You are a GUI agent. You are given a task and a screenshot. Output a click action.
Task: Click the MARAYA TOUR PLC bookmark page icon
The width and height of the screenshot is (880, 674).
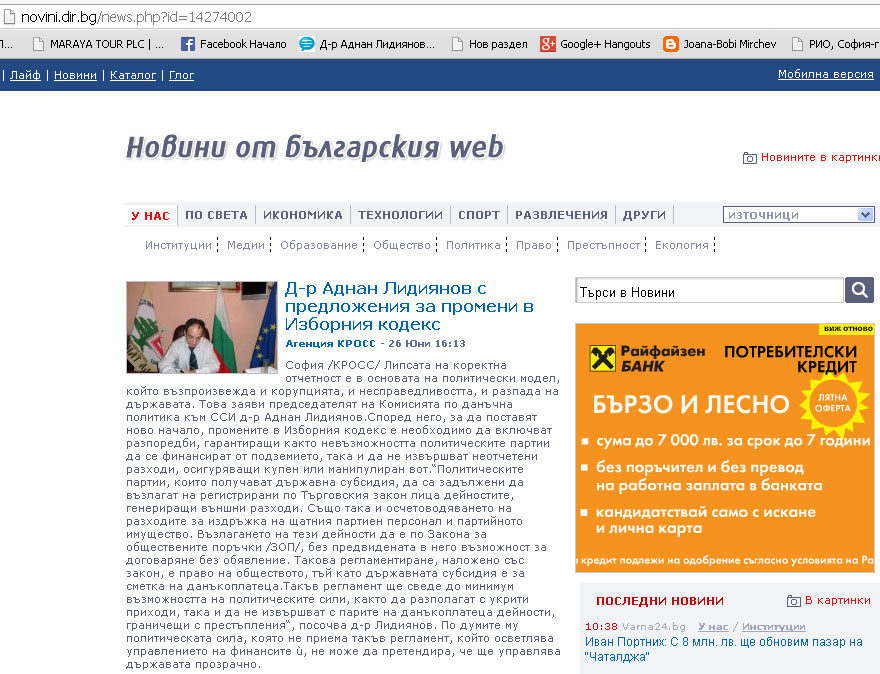click(38, 44)
